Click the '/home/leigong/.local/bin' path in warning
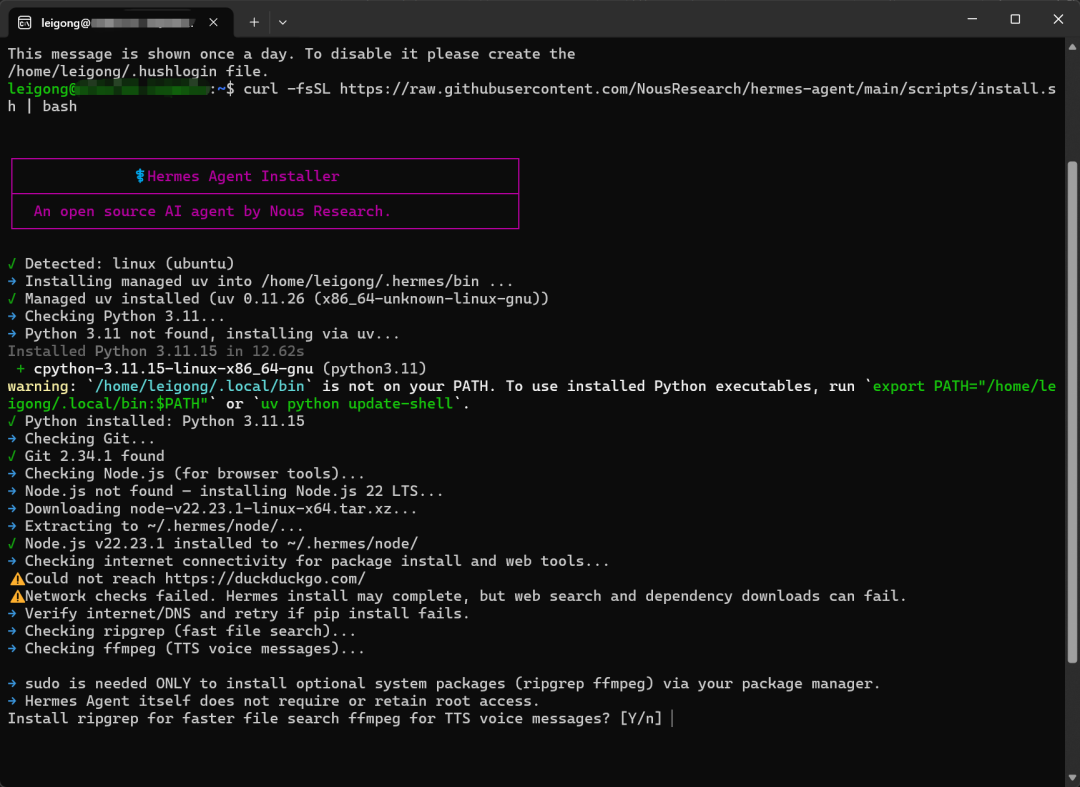Viewport: 1080px width, 787px height. click(x=200, y=386)
